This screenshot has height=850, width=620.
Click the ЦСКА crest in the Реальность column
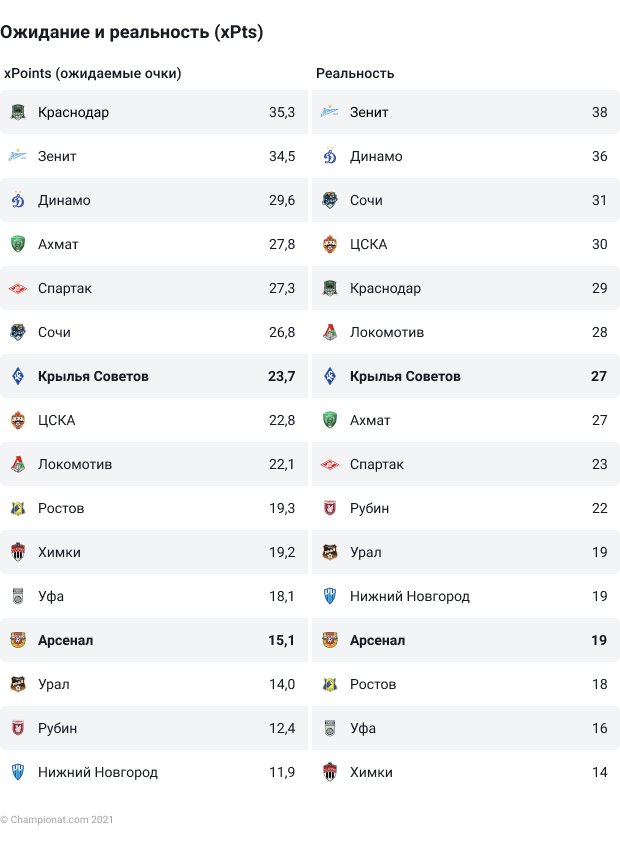(x=330, y=244)
